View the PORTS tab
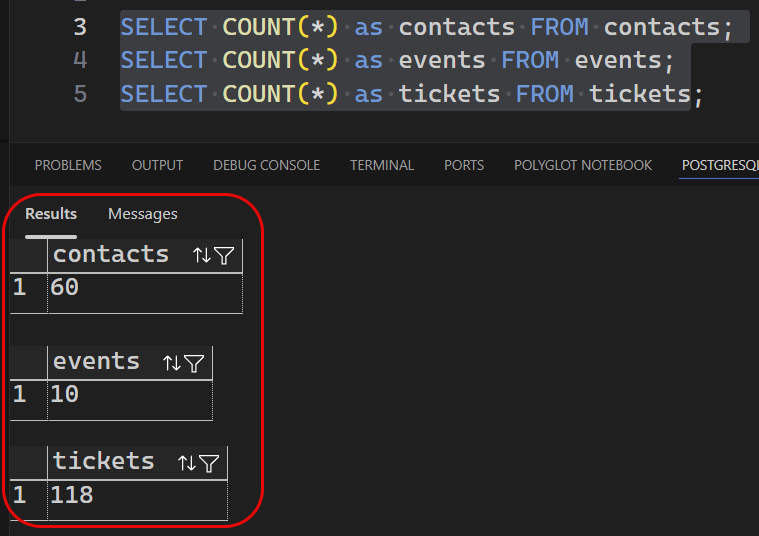The height and width of the screenshot is (536, 759). [x=464, y=165]
